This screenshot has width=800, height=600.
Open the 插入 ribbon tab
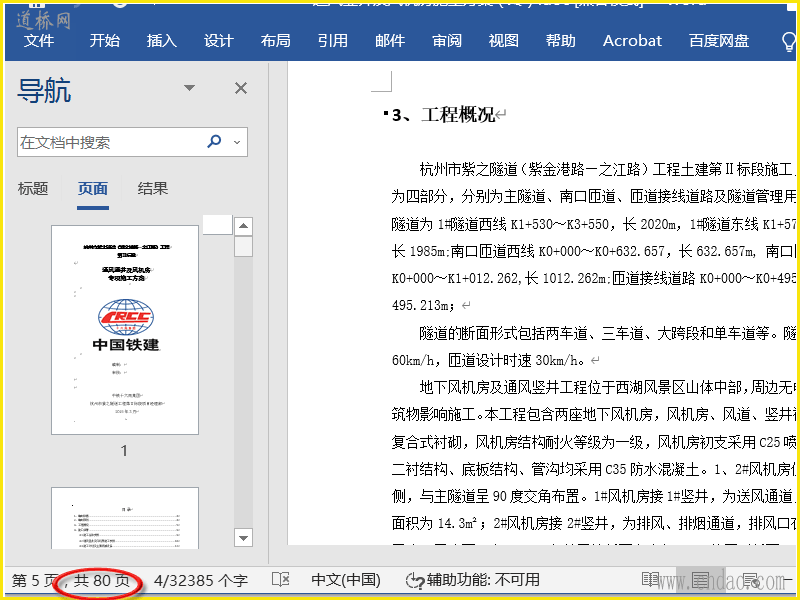coord(162,40)
